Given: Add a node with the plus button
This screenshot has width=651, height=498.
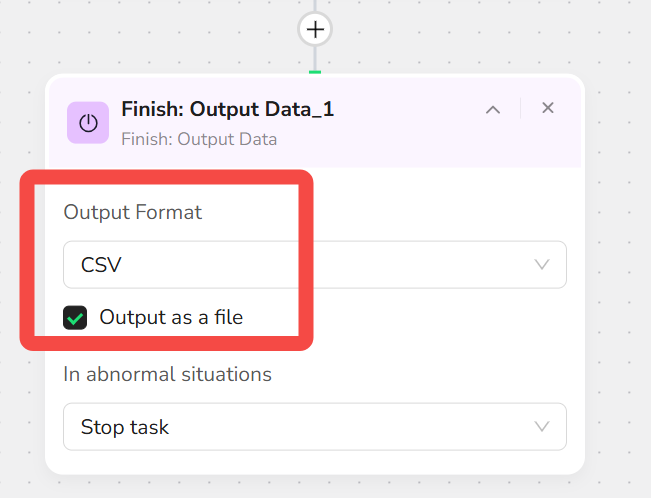Looking at the screenshot, I should pyautogui.click(x=315, y=29).
